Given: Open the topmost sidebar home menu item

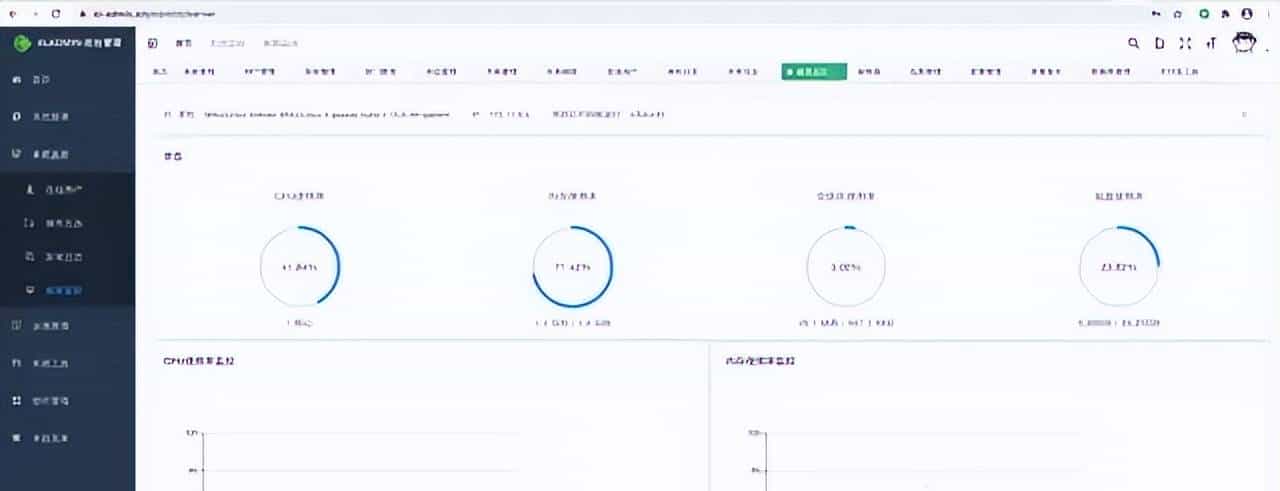Looking at the screenshot, I should click(x=67, y=78).
